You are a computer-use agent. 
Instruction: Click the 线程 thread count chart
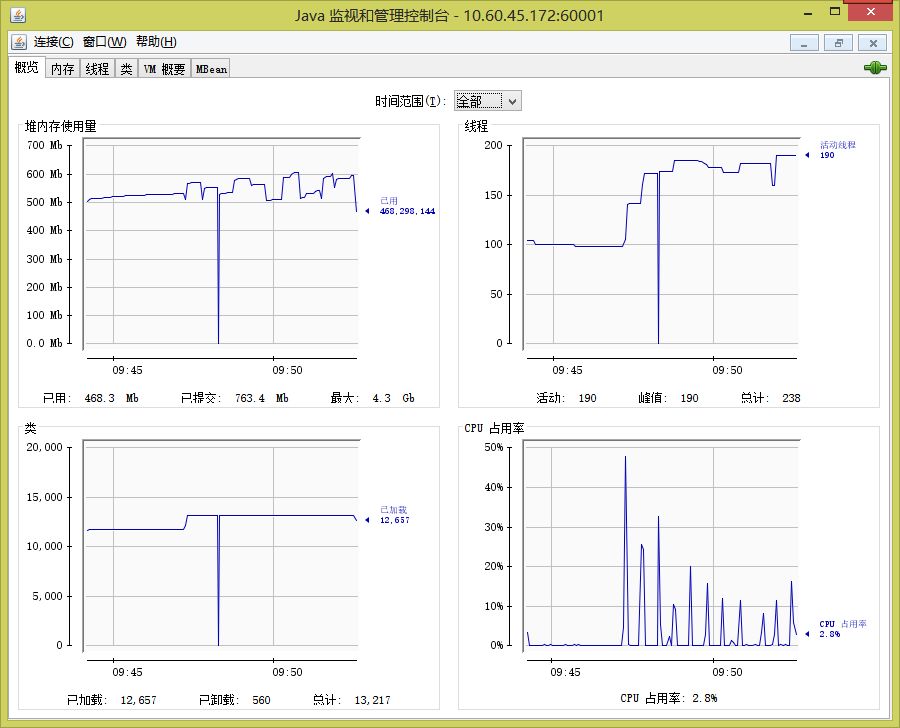661,243
